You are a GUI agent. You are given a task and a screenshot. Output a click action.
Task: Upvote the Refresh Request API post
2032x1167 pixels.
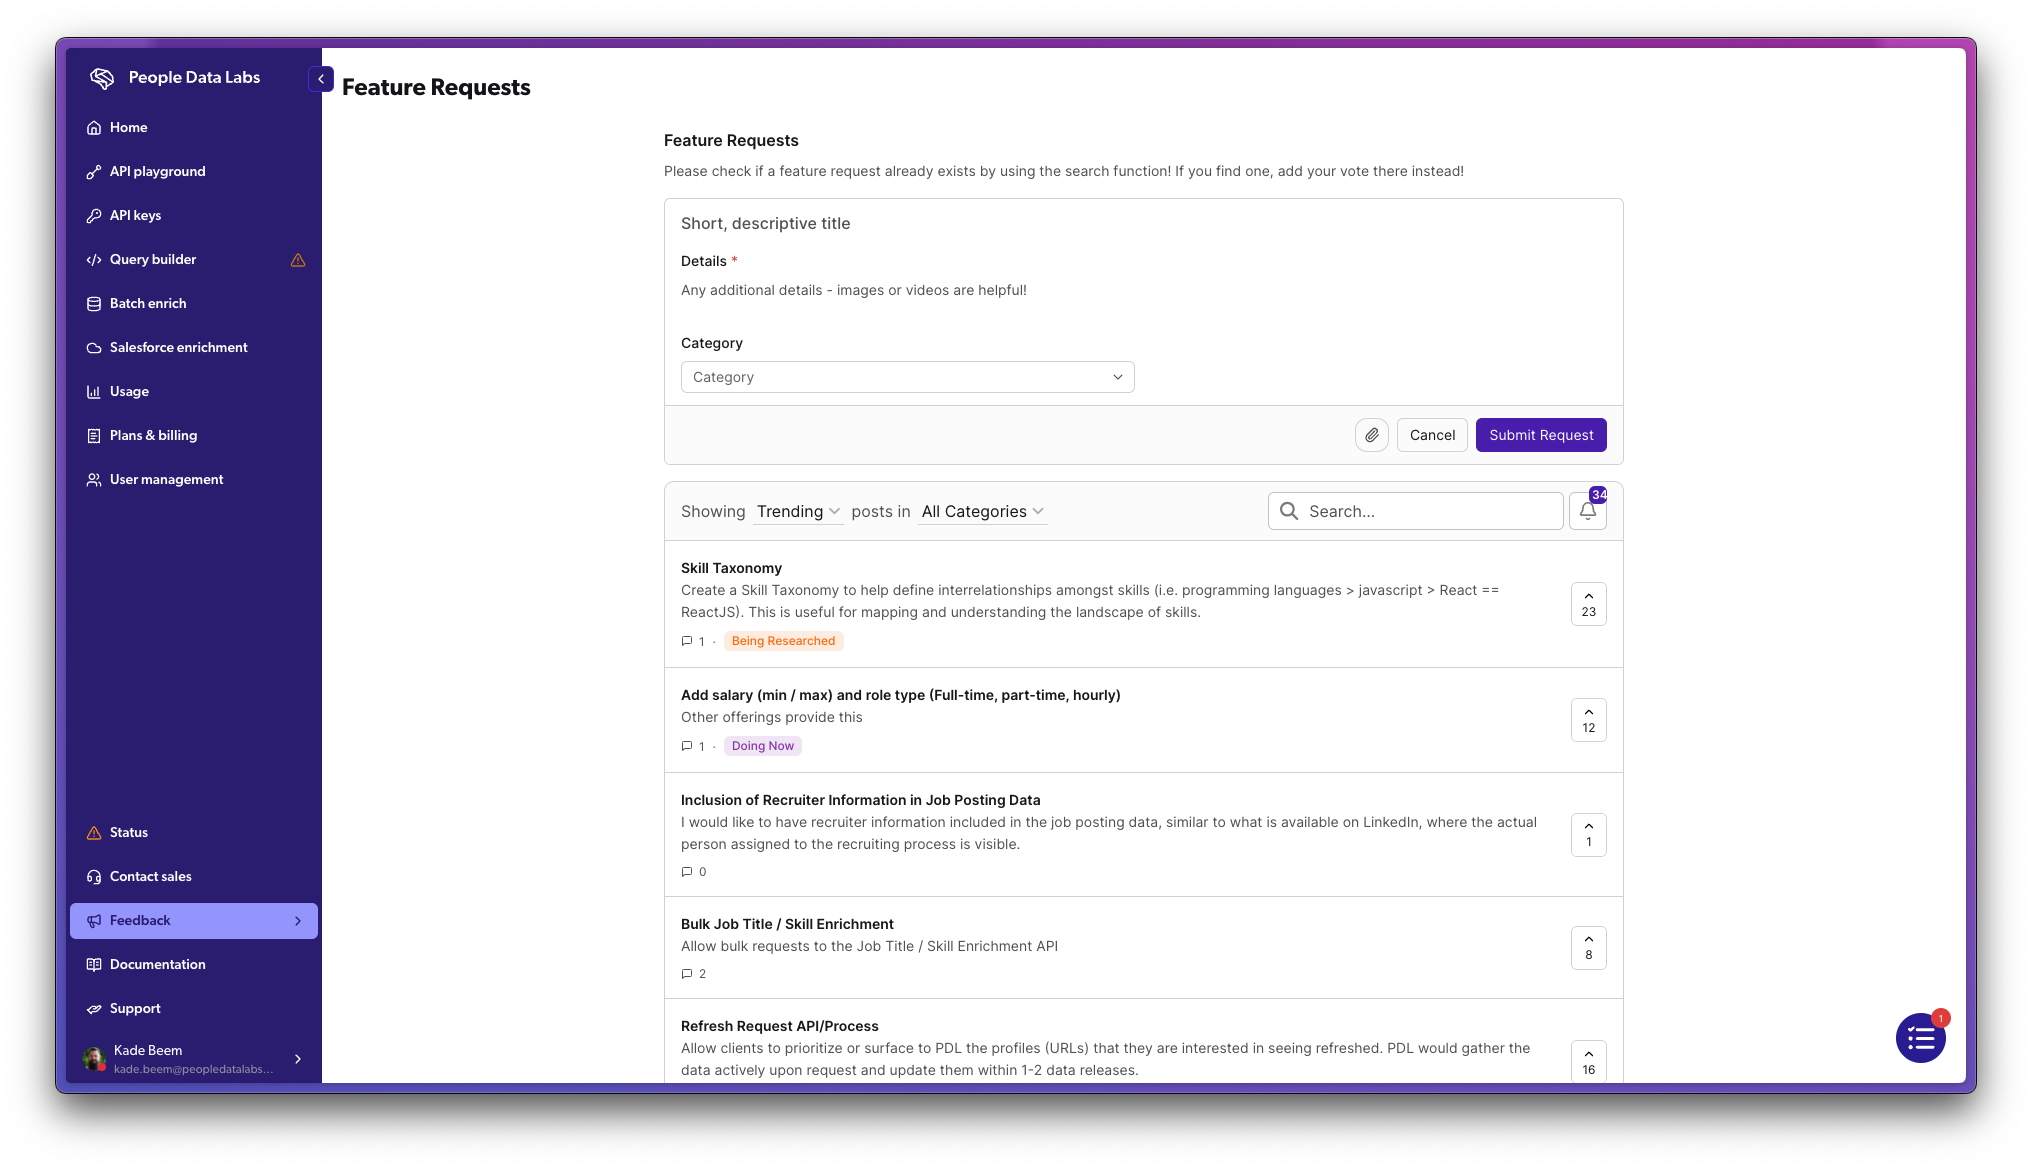point(1588,1061)
